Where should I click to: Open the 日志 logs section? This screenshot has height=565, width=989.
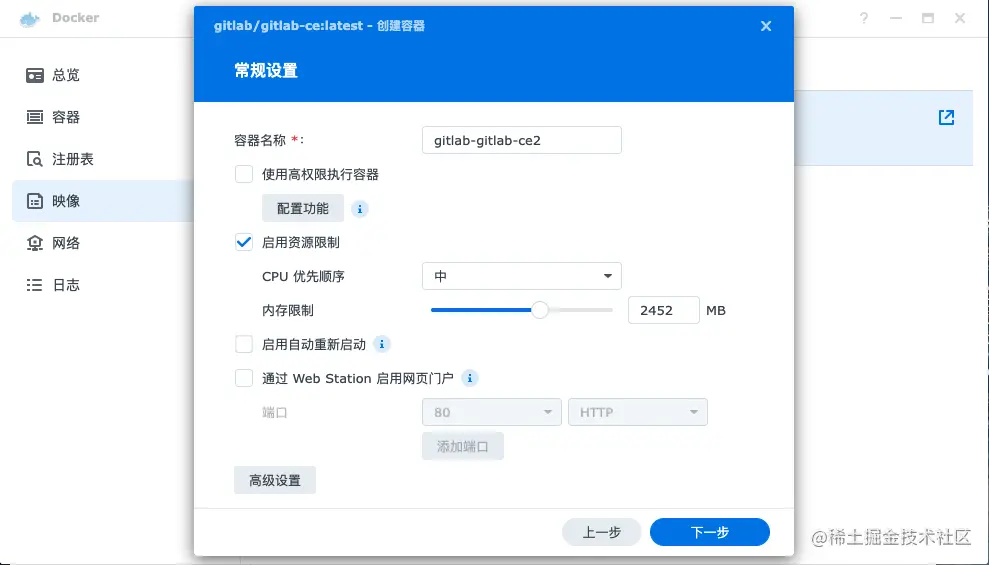[x=103, y=285]
